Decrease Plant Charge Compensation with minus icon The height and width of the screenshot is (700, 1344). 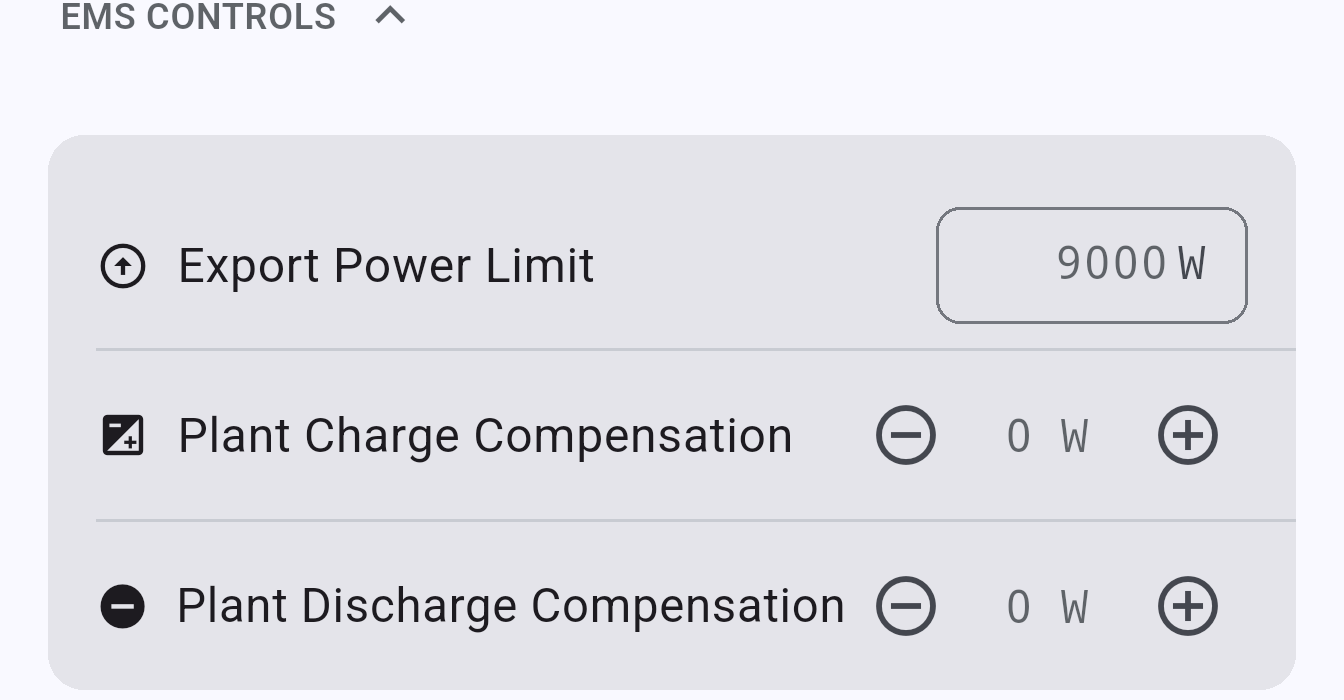point(906,436)
